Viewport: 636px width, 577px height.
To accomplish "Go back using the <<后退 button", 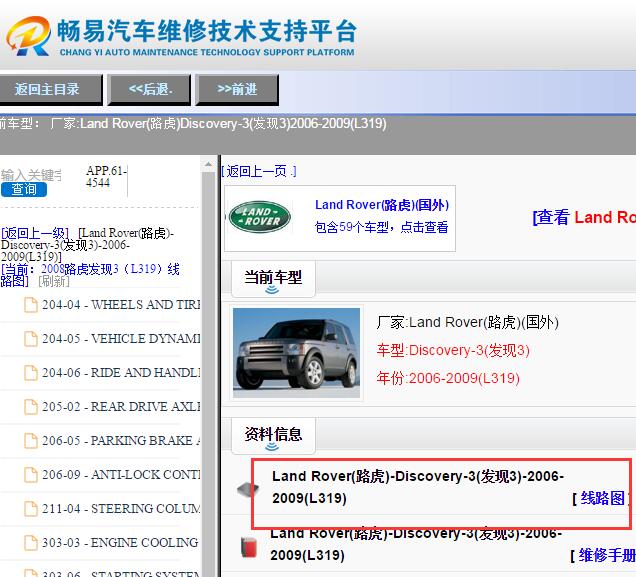I will 149,89.
